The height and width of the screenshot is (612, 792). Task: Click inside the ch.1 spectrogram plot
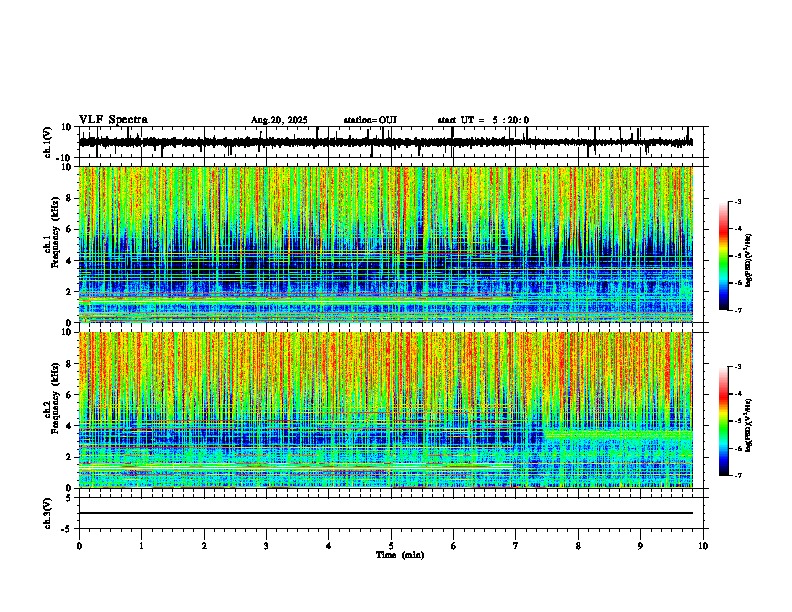tap(386, 244)
